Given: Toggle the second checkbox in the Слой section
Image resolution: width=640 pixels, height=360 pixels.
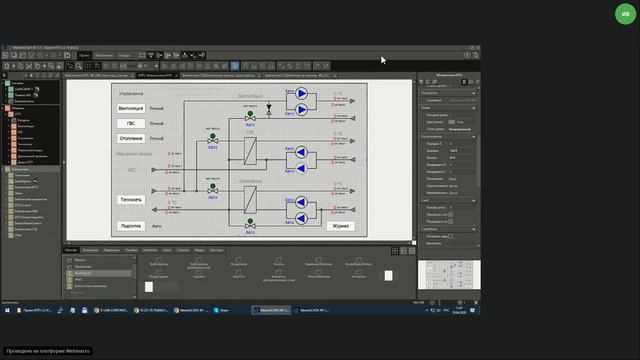Looking at the screenshot, I should 450,221.
